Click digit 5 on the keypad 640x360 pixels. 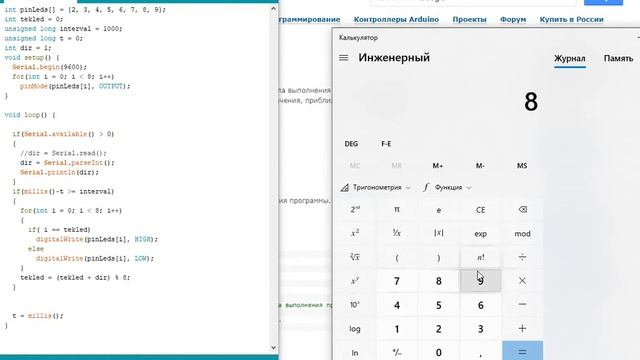439,304
